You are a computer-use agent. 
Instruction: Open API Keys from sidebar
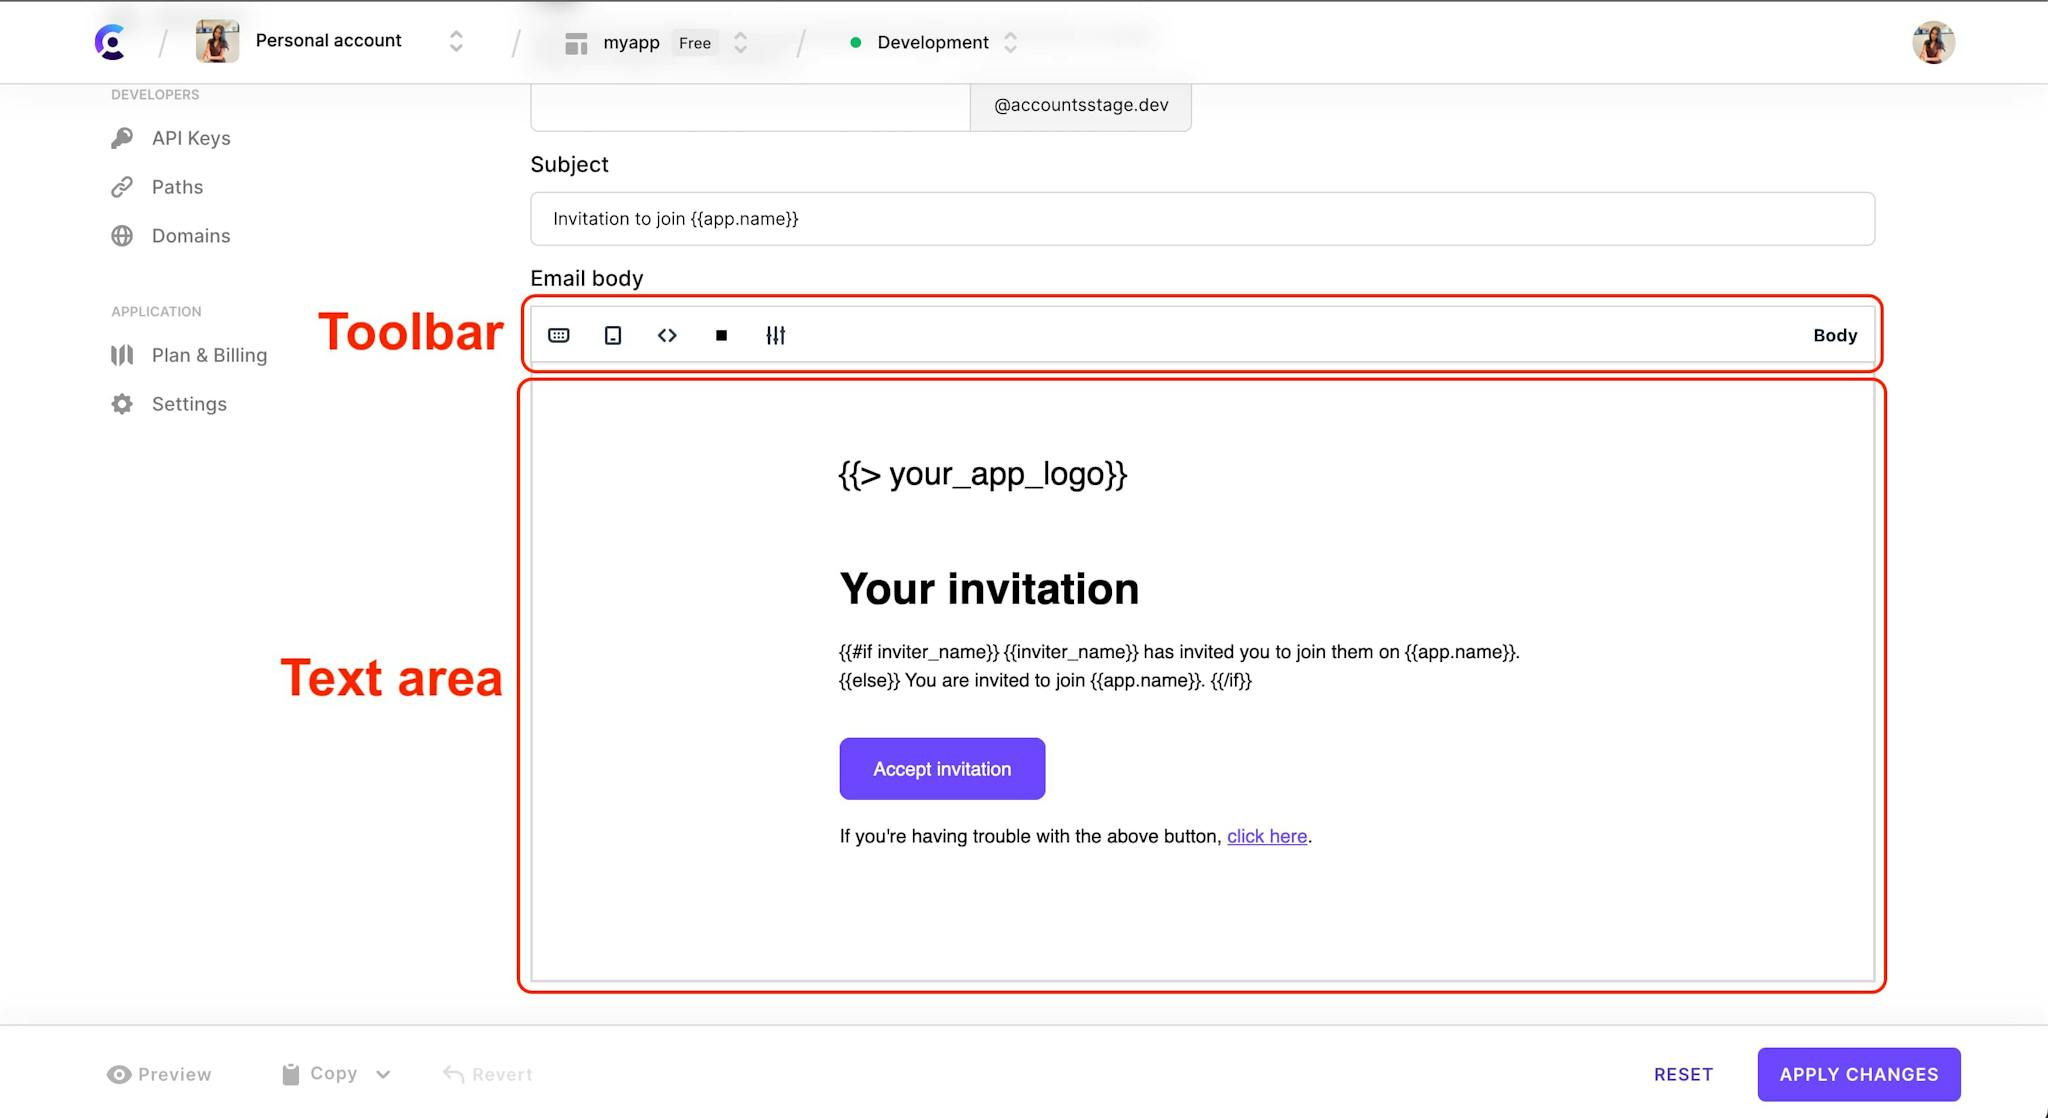[x=190, y=136]
